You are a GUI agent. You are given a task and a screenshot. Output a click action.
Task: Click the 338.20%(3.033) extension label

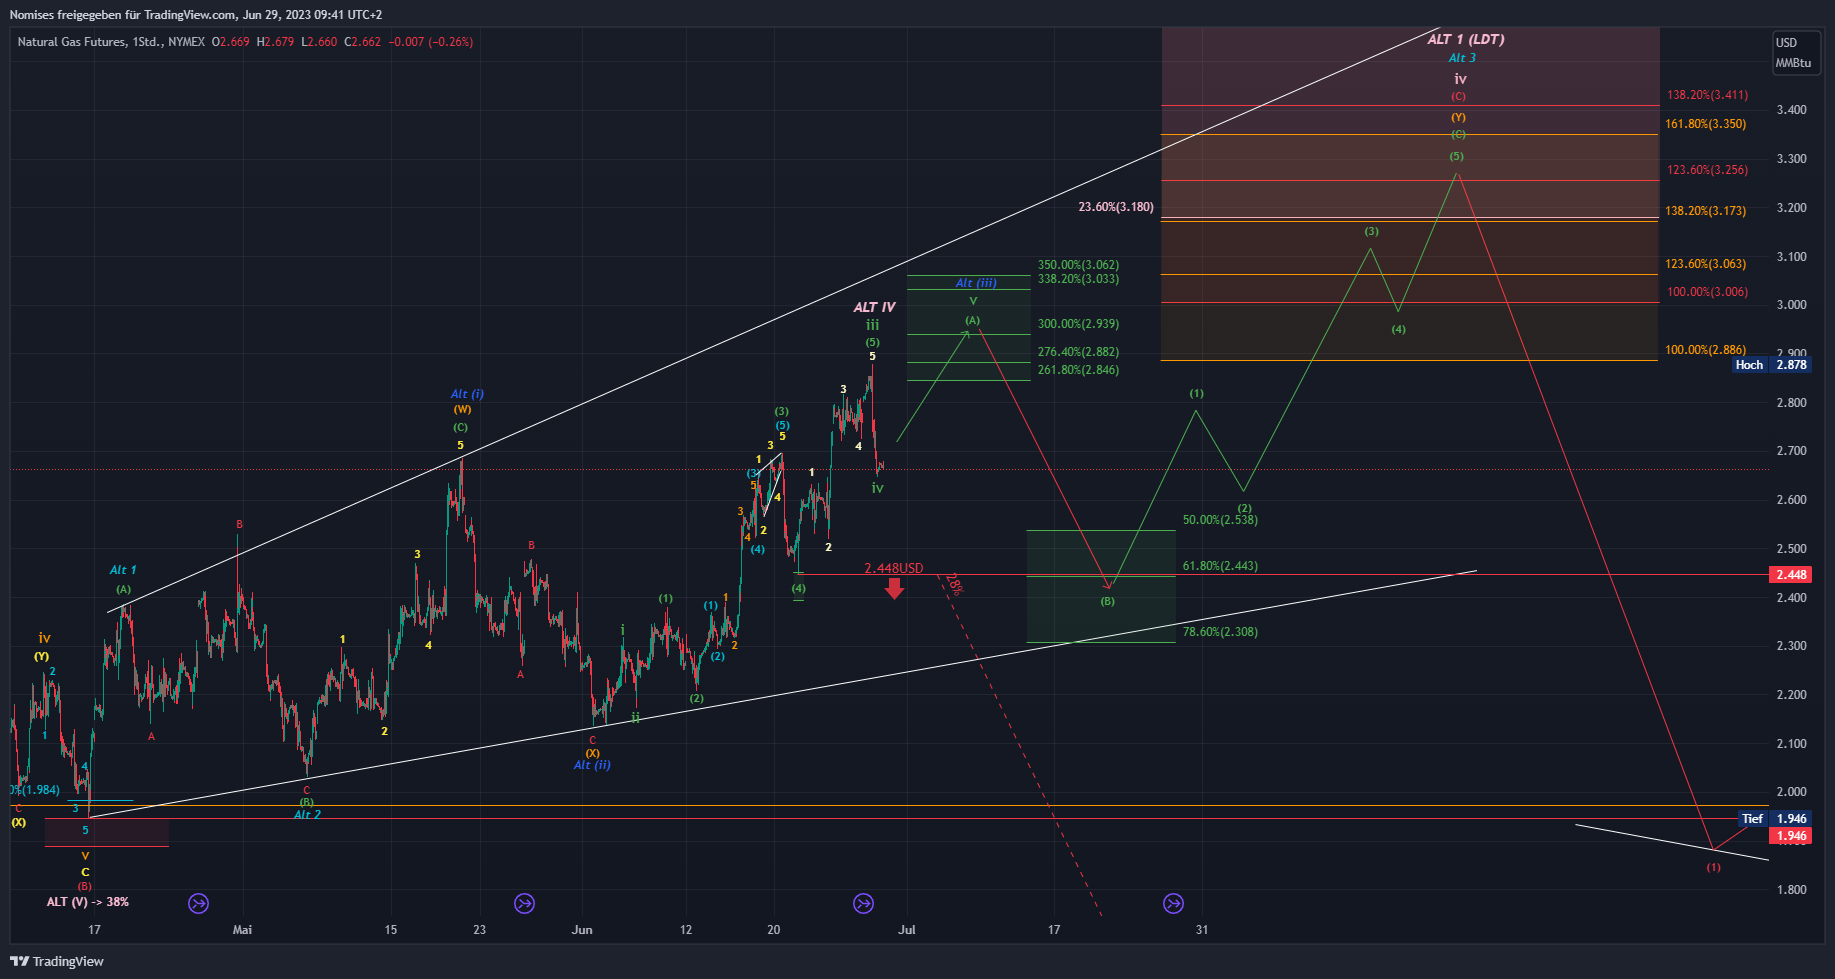1078,279
